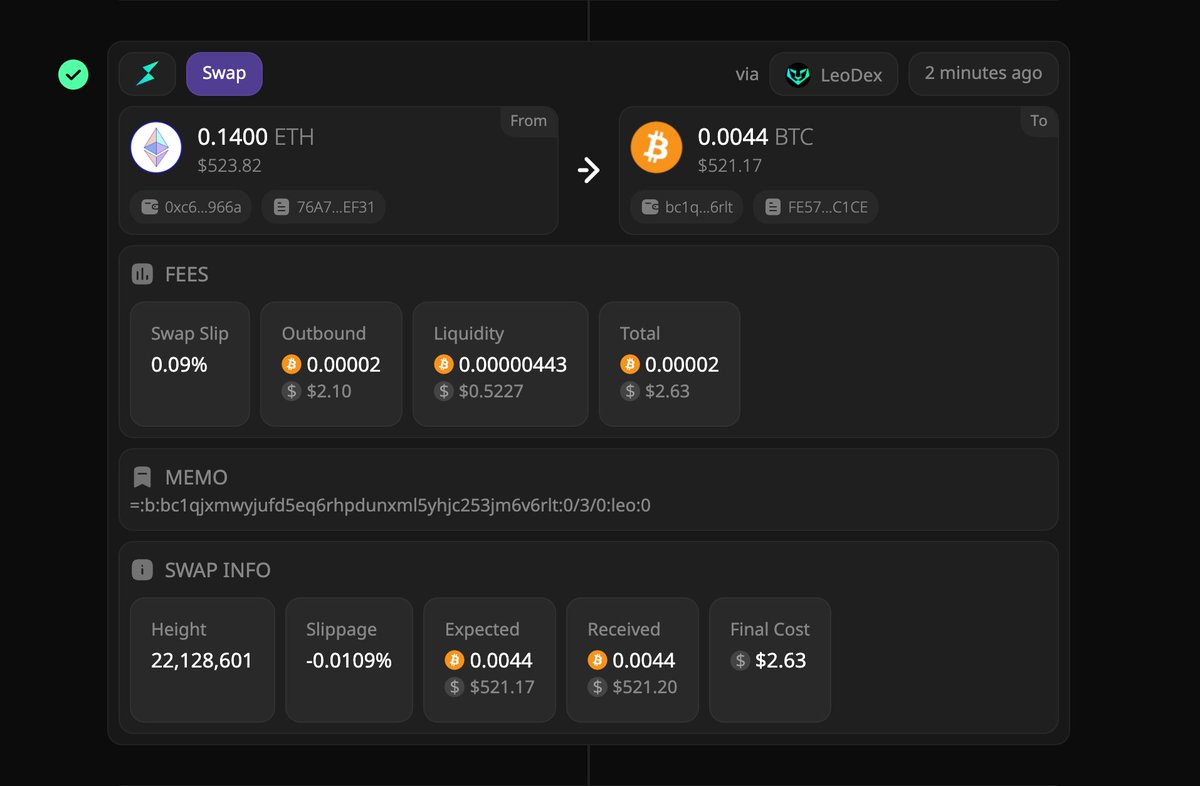Click the green lightning protocol icon beside Swap
Viewport: 1200px width, 786px height.
147,73
